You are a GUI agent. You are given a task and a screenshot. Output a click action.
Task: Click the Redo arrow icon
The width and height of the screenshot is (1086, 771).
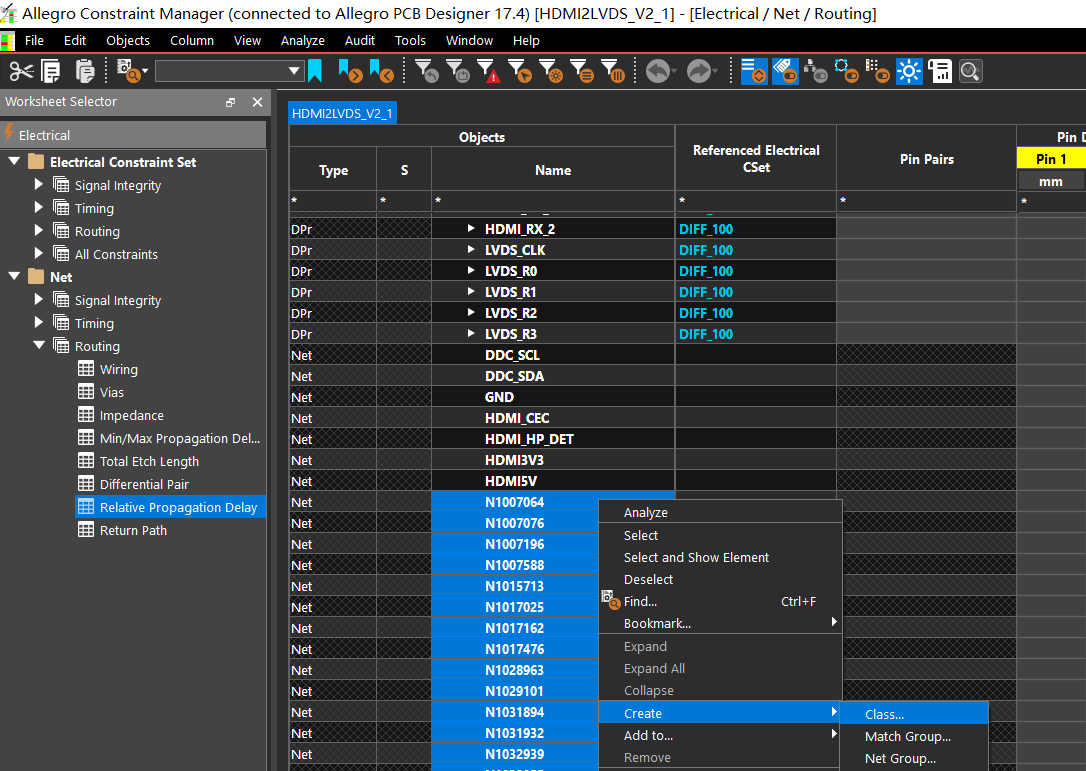pyautogui.click(x=700, y=71)
